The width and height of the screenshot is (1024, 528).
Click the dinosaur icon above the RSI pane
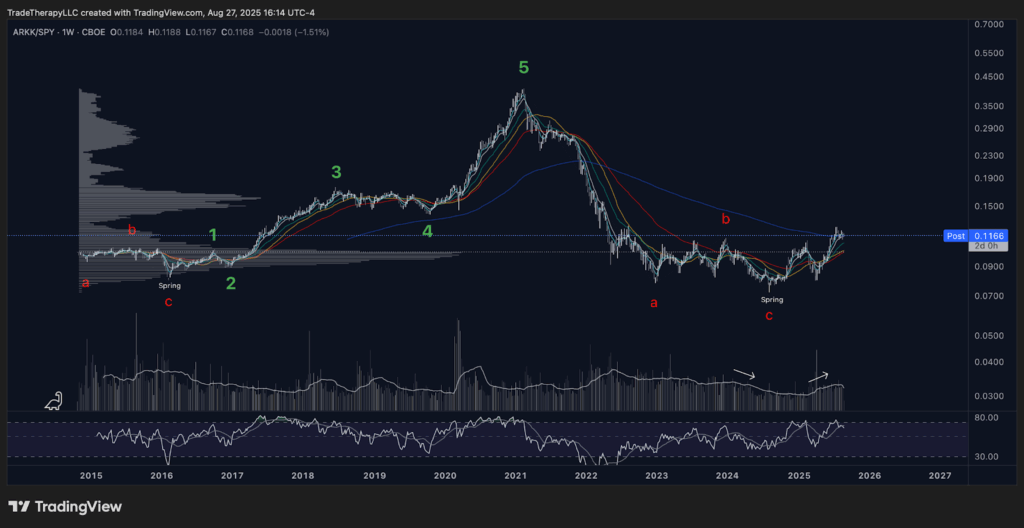coord(56,401)
